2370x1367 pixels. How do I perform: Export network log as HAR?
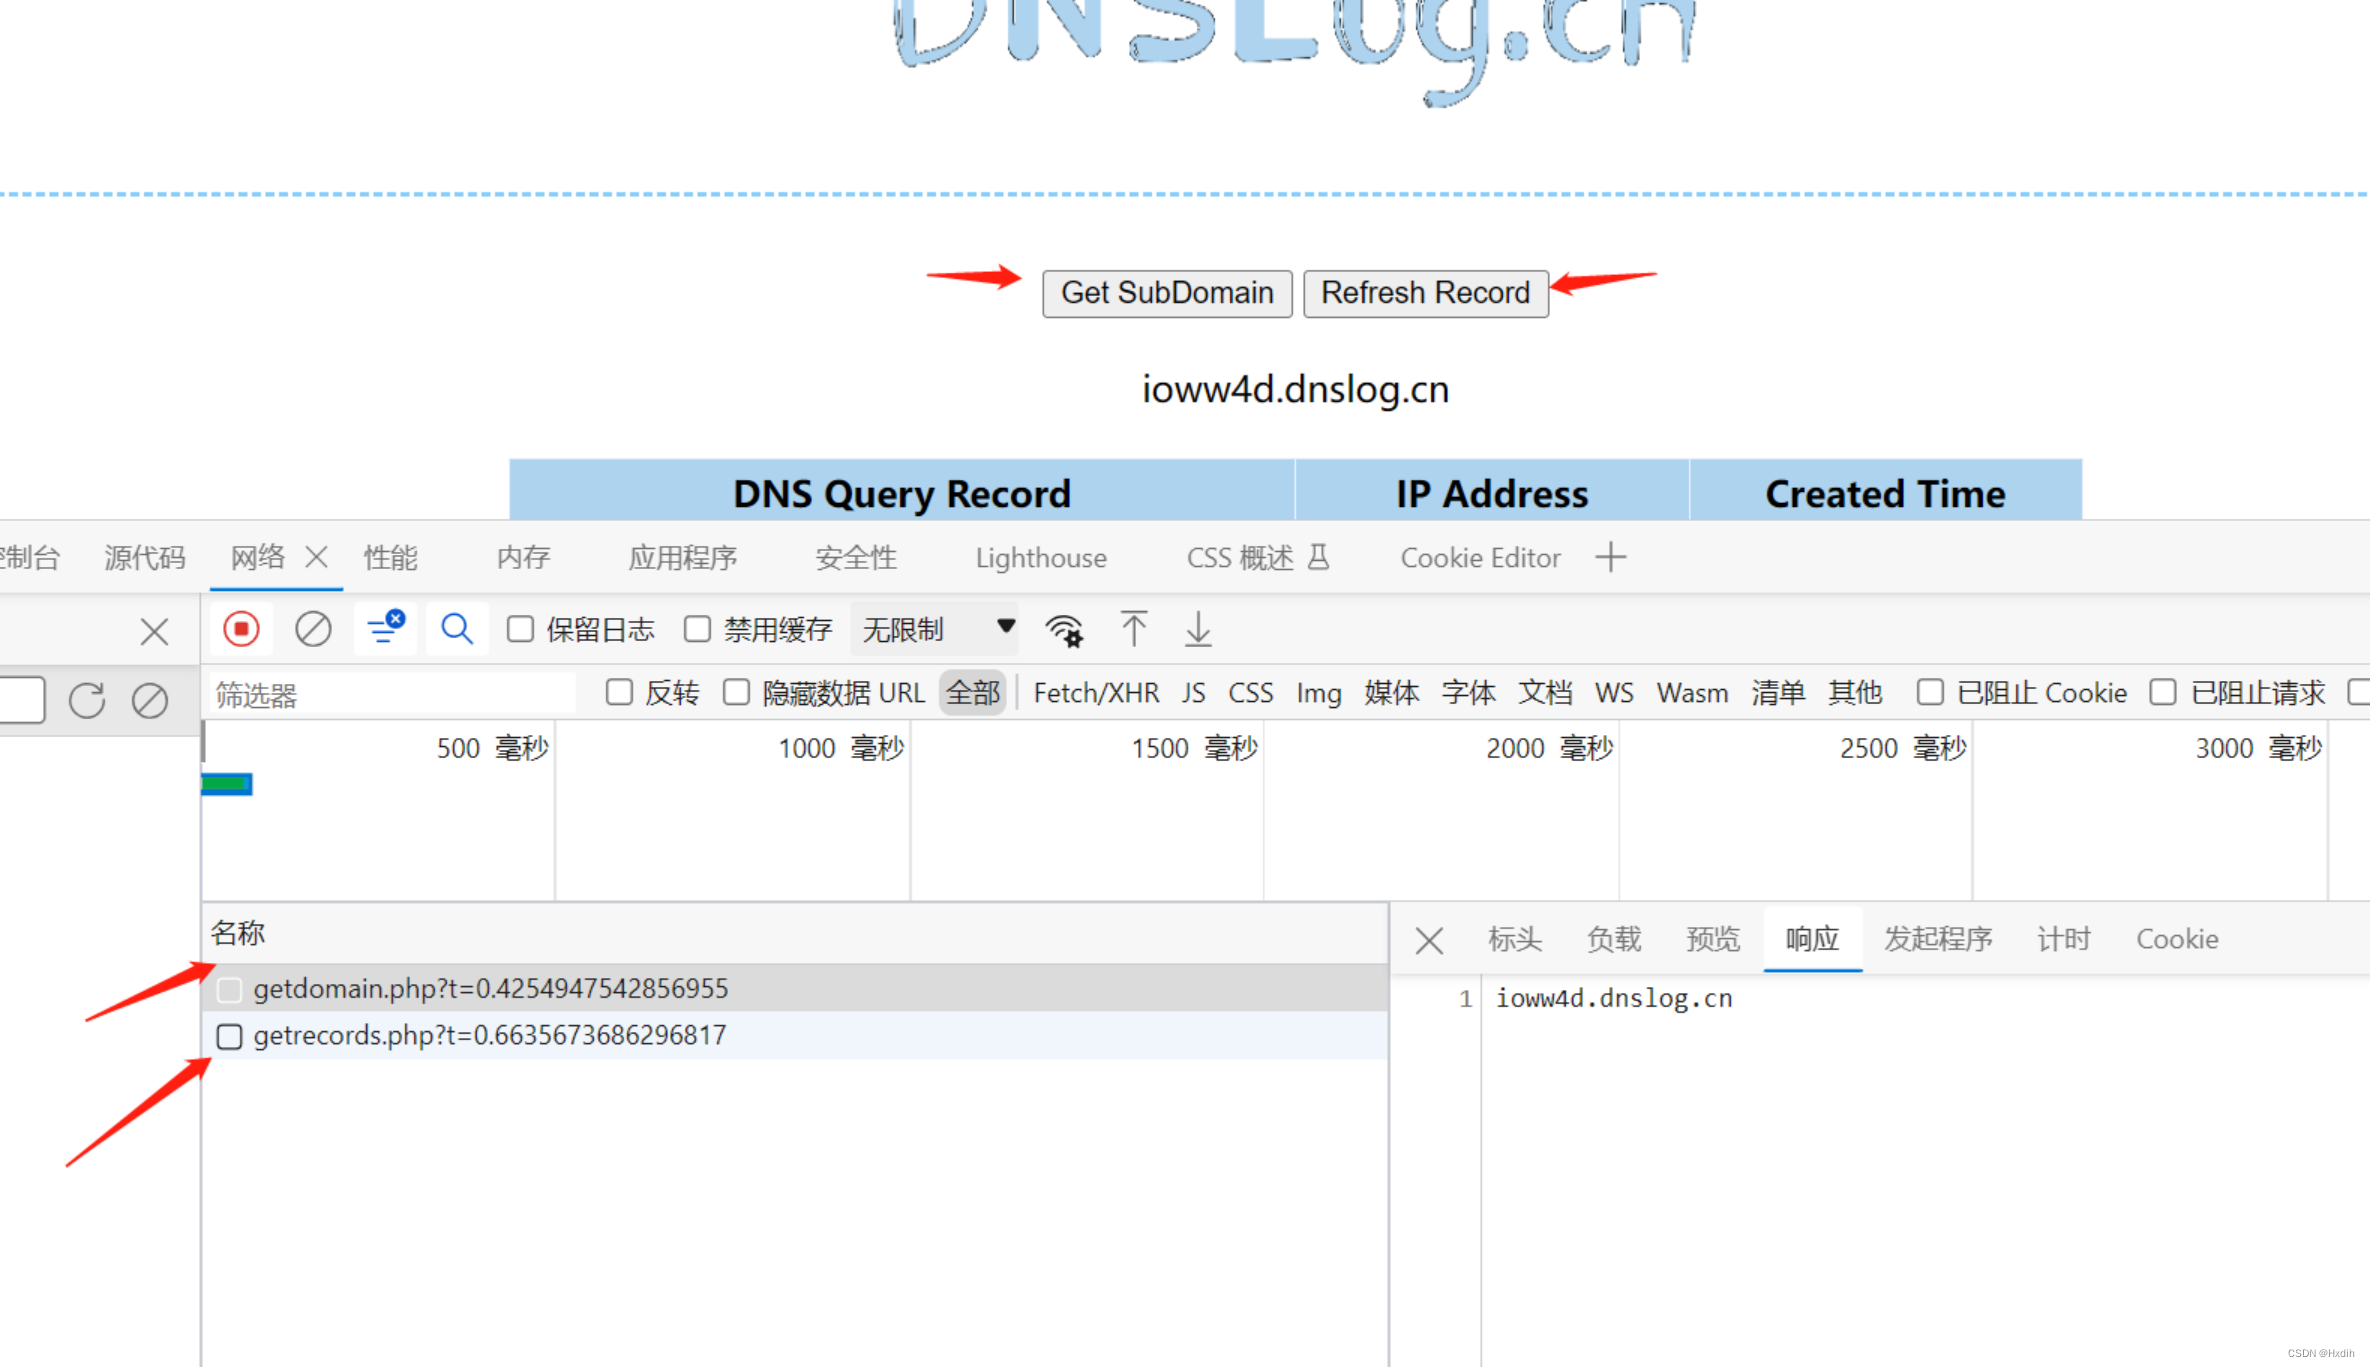[1197, 629]
